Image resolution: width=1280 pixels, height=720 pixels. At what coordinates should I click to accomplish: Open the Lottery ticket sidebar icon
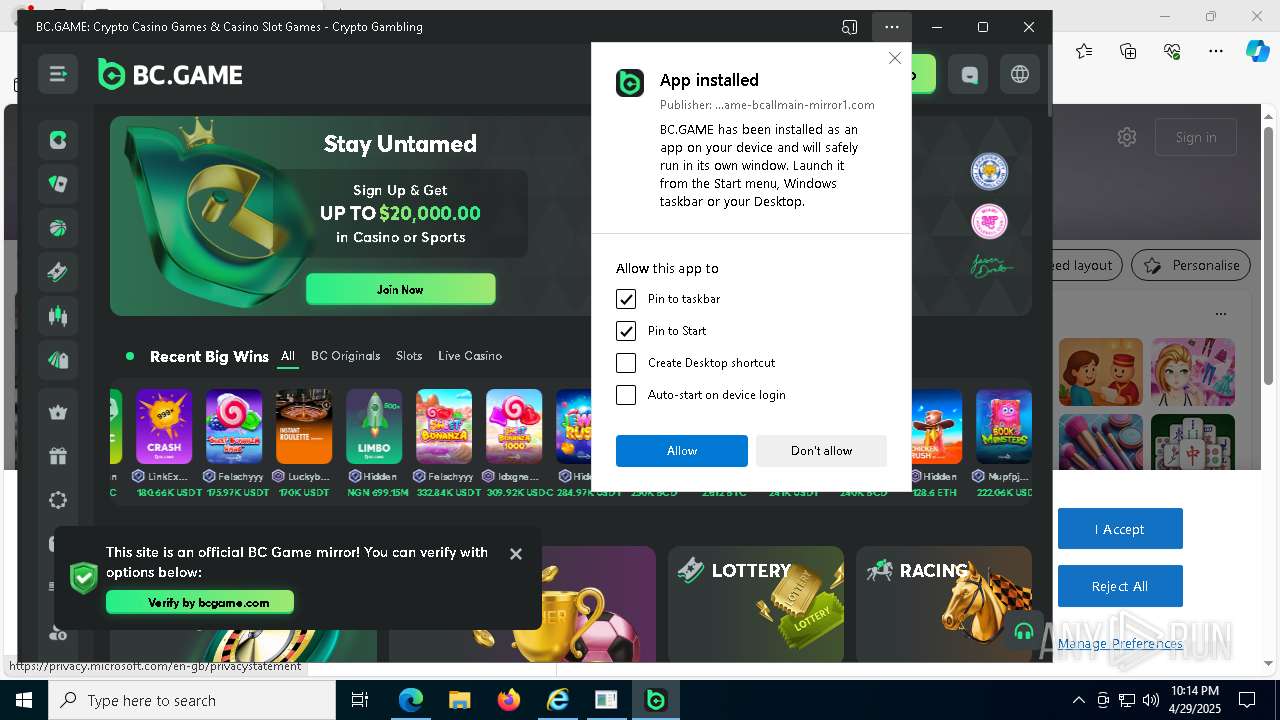click(x=58, y=272)
